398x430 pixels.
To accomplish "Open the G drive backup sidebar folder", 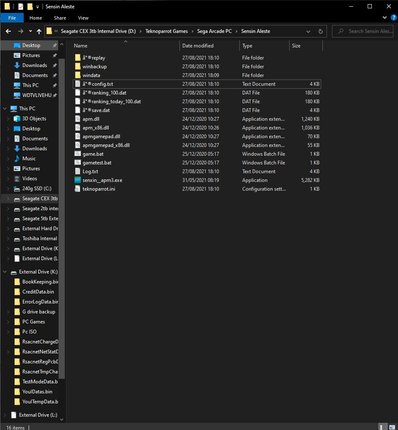I will point(39,312).
